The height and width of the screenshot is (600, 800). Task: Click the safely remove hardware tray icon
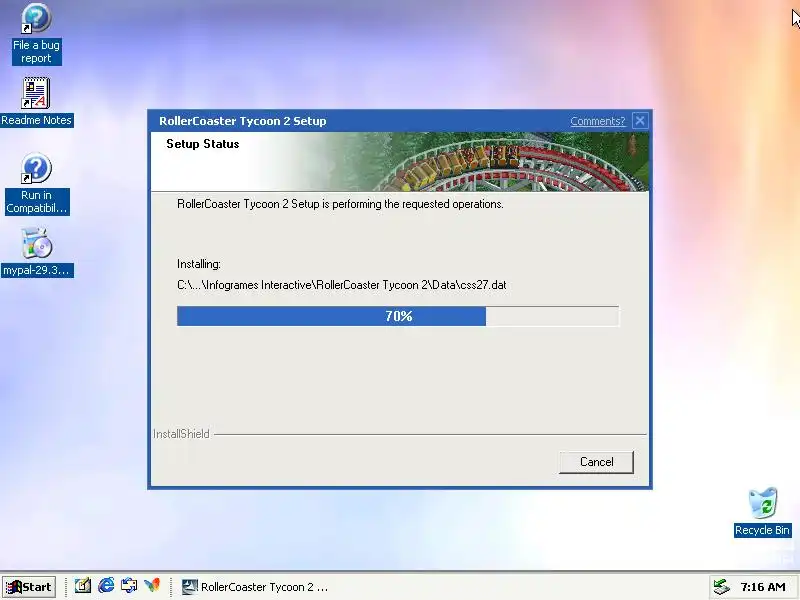click(x=721, y=587)
